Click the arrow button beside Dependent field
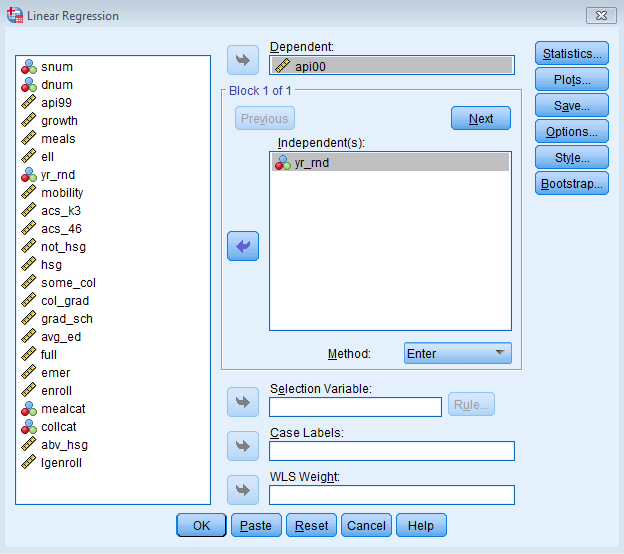Screen dimensions: 624x554 pos(243,60)
